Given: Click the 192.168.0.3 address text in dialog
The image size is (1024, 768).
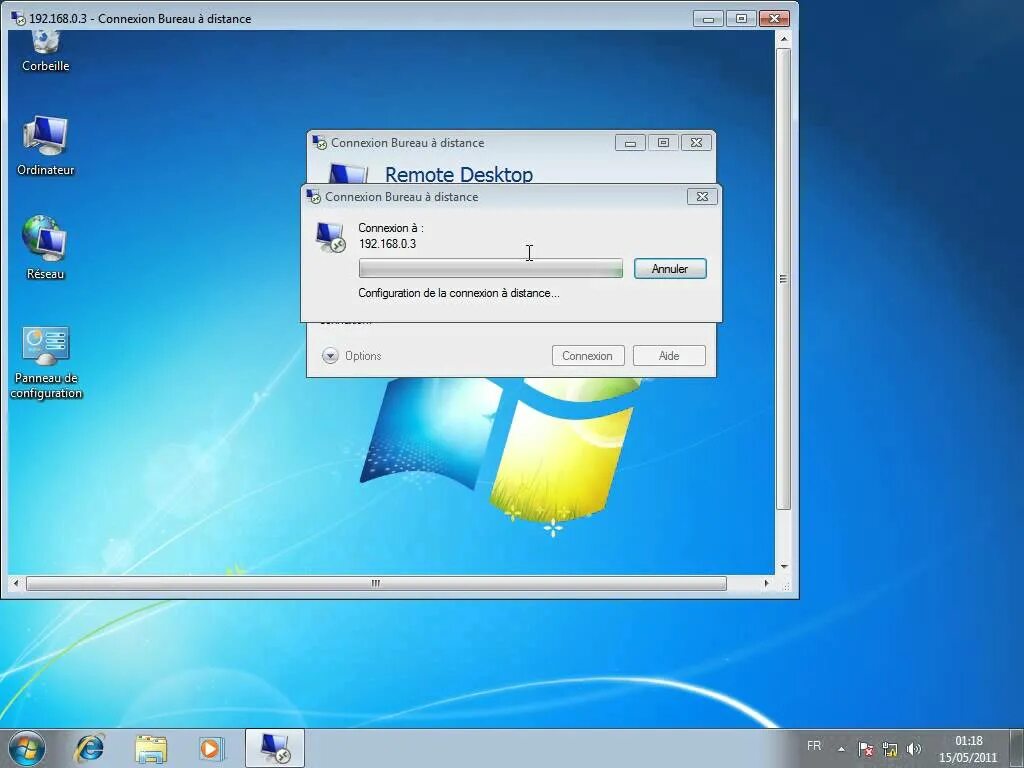Looking at the screenshot, I should coord(387,244).
